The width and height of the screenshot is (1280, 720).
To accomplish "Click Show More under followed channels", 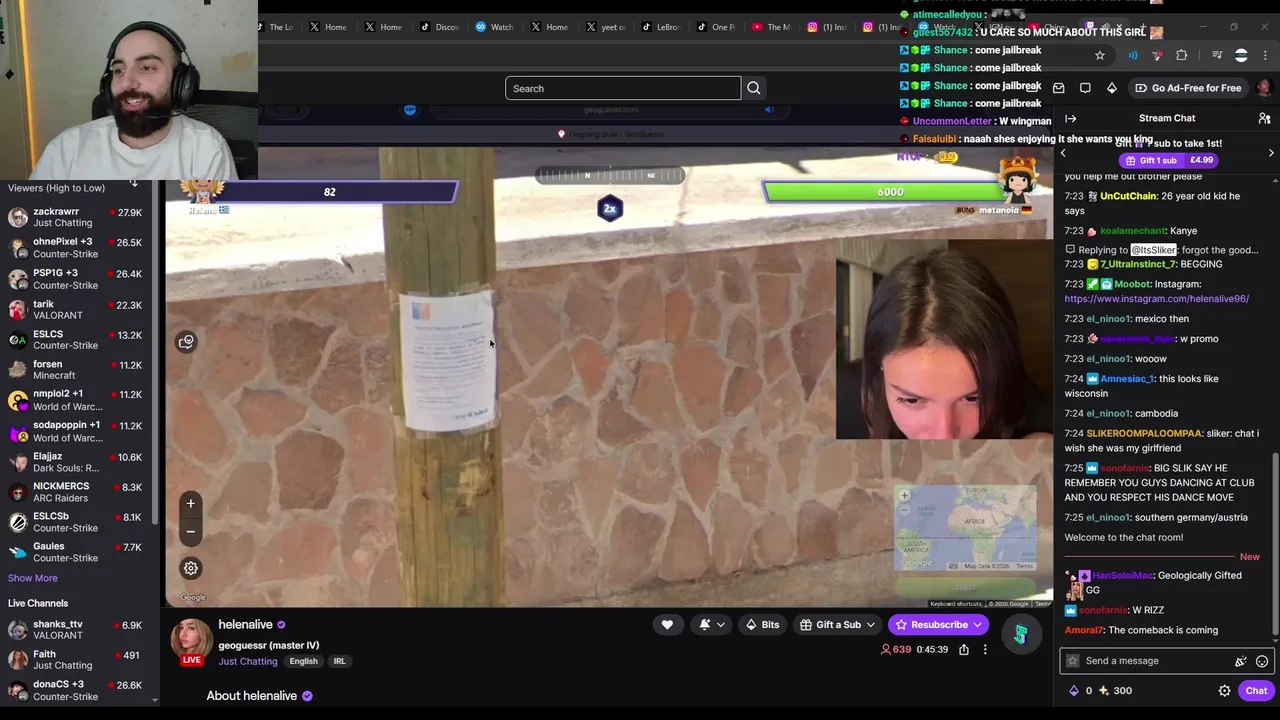I will pyautogui.click(x=33, y=578).
